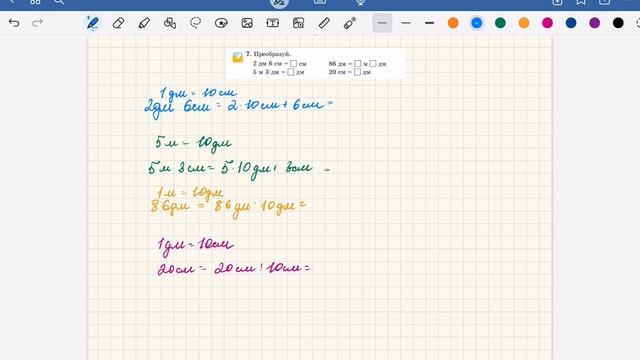Open search in the top bar

pyautogui.click(x=59, y=2)
